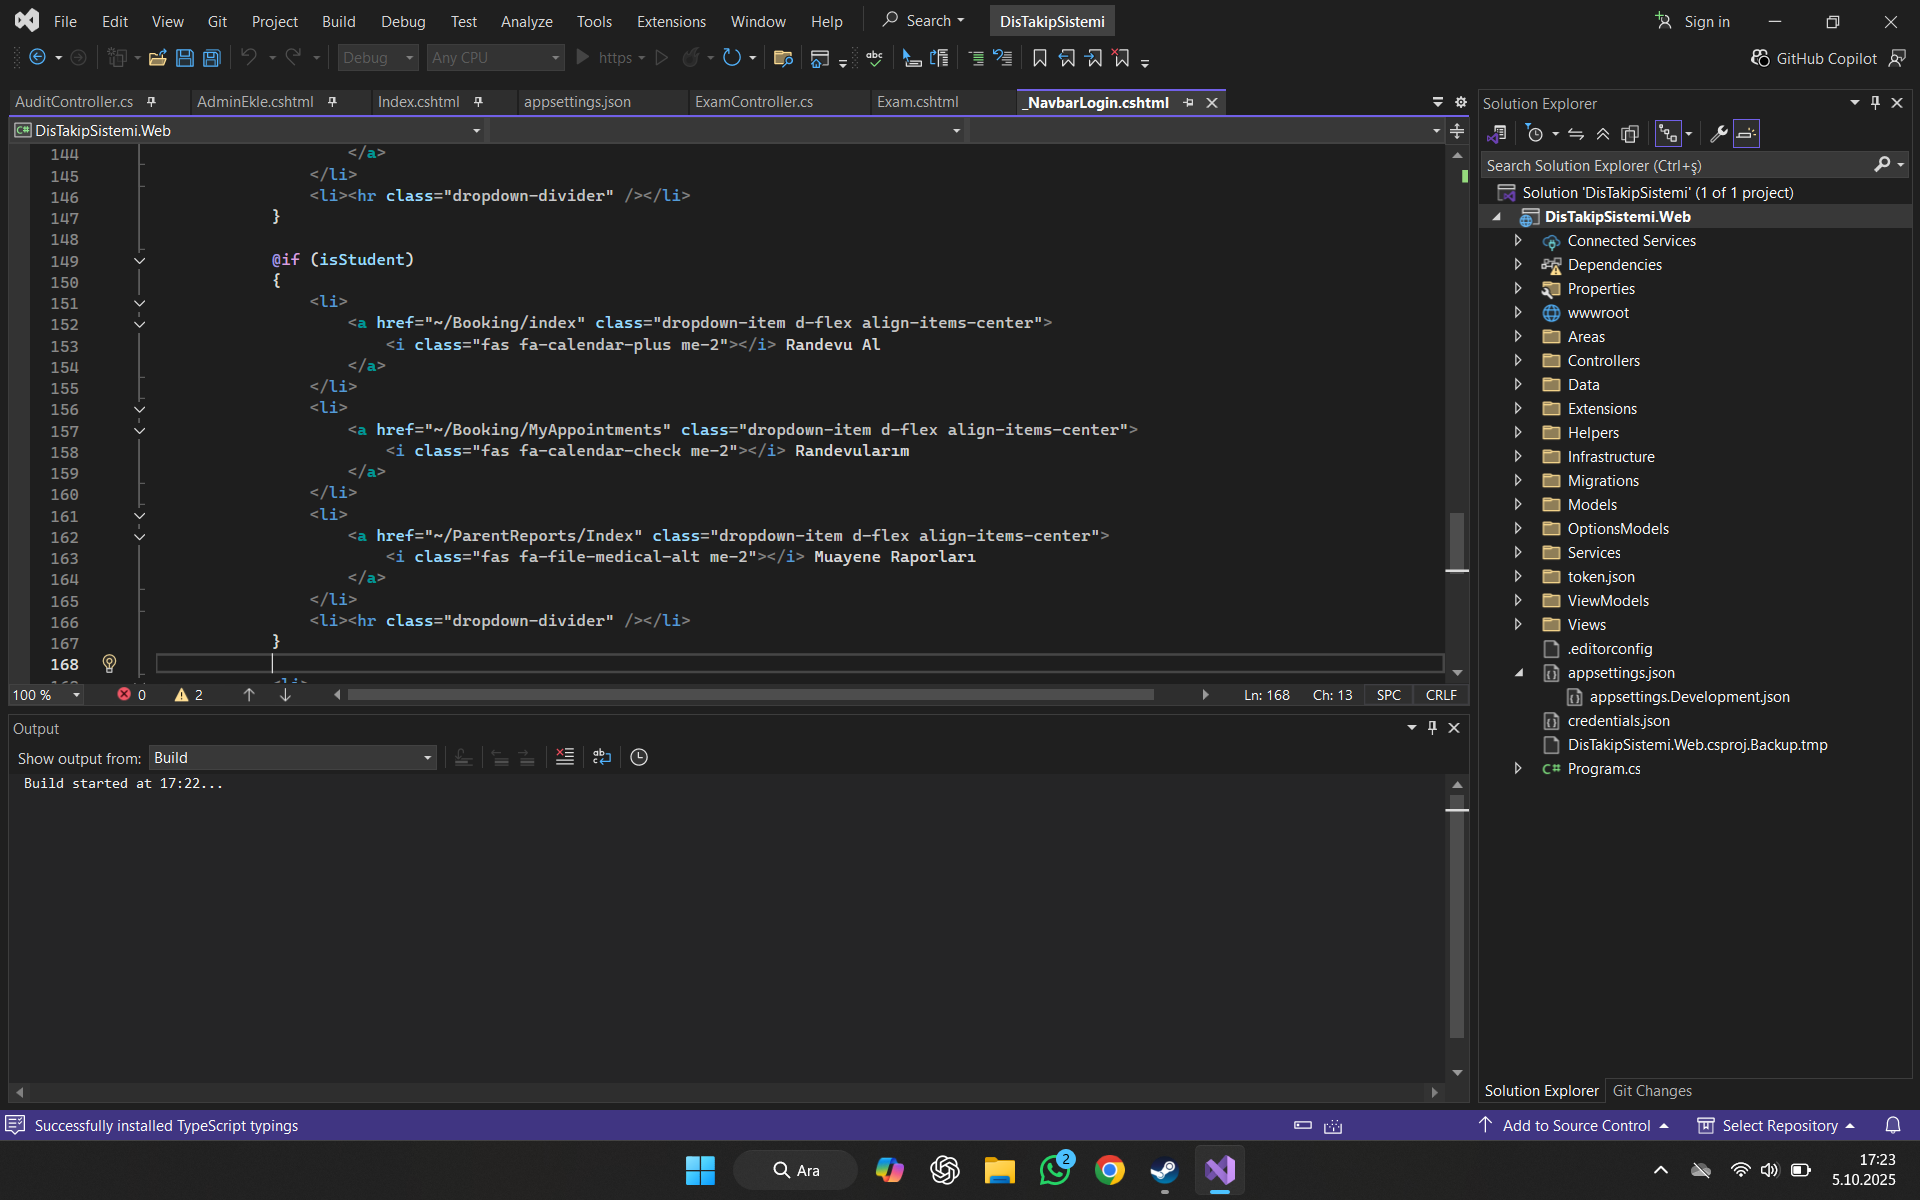The height and width of the screenshot is (1200, 1920).
Task: Open the Build menu
Action: [338, 21]
